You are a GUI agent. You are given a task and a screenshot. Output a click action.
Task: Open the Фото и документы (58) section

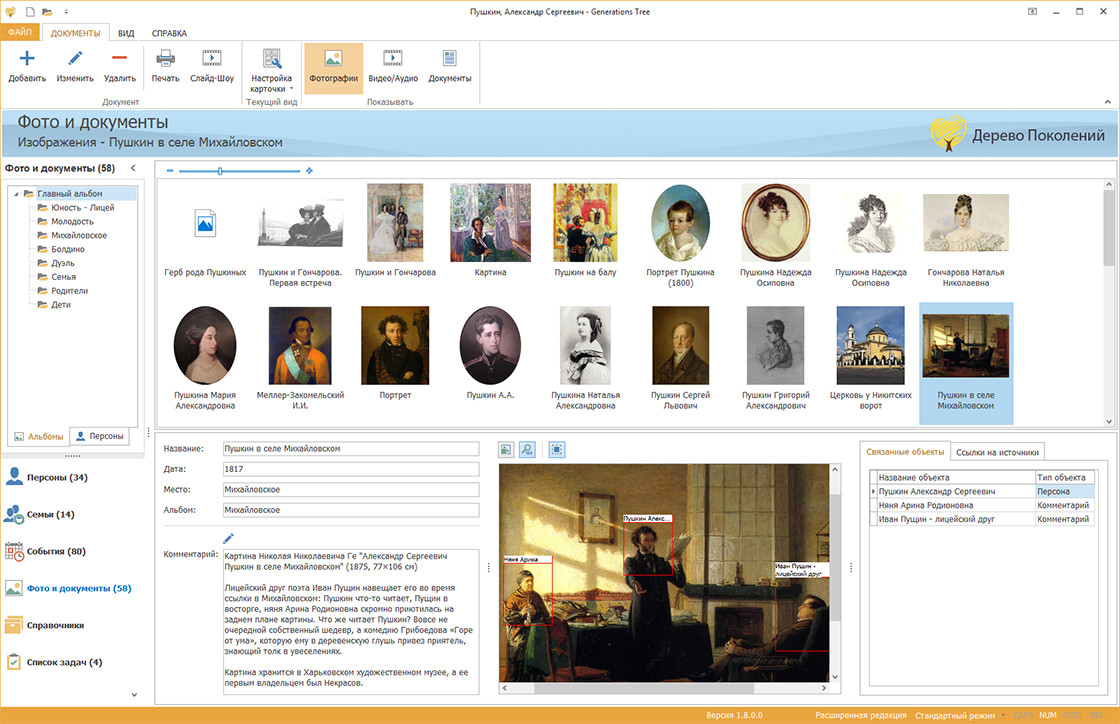(79, 588)
